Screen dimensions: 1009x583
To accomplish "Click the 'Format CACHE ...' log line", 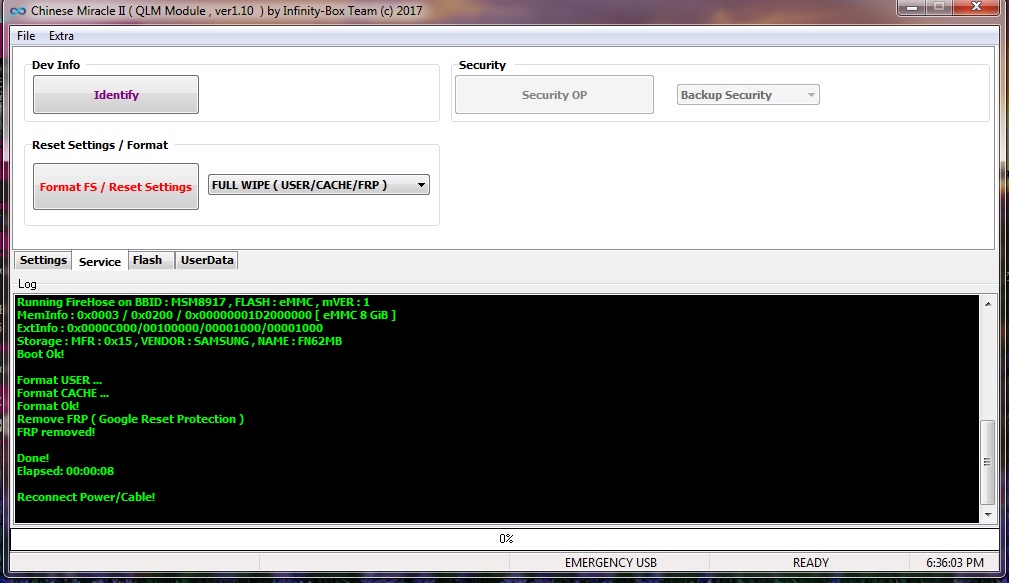I will (62, 393).
